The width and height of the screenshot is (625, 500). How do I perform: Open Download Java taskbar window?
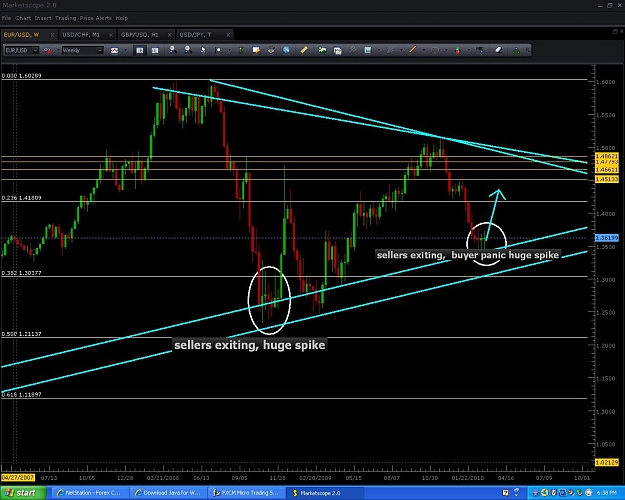pos(169,493)
